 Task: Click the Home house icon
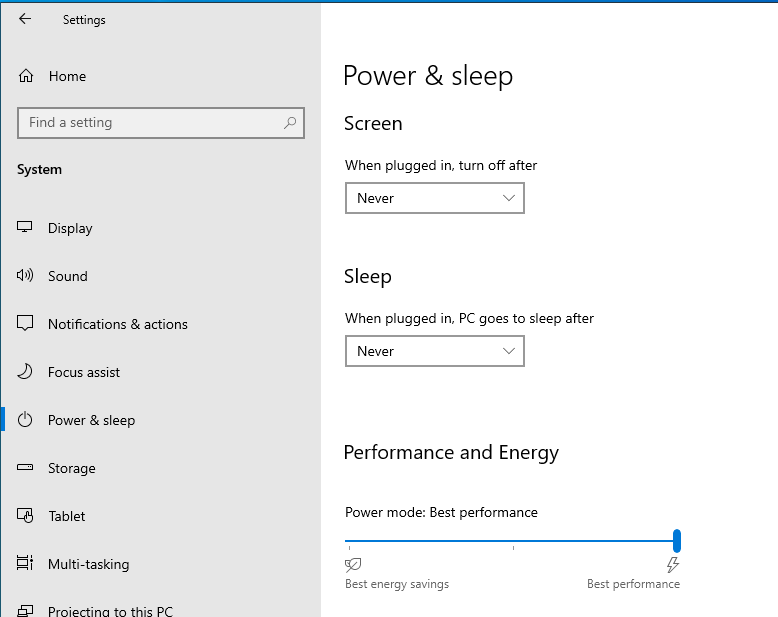tap(26, 76)
